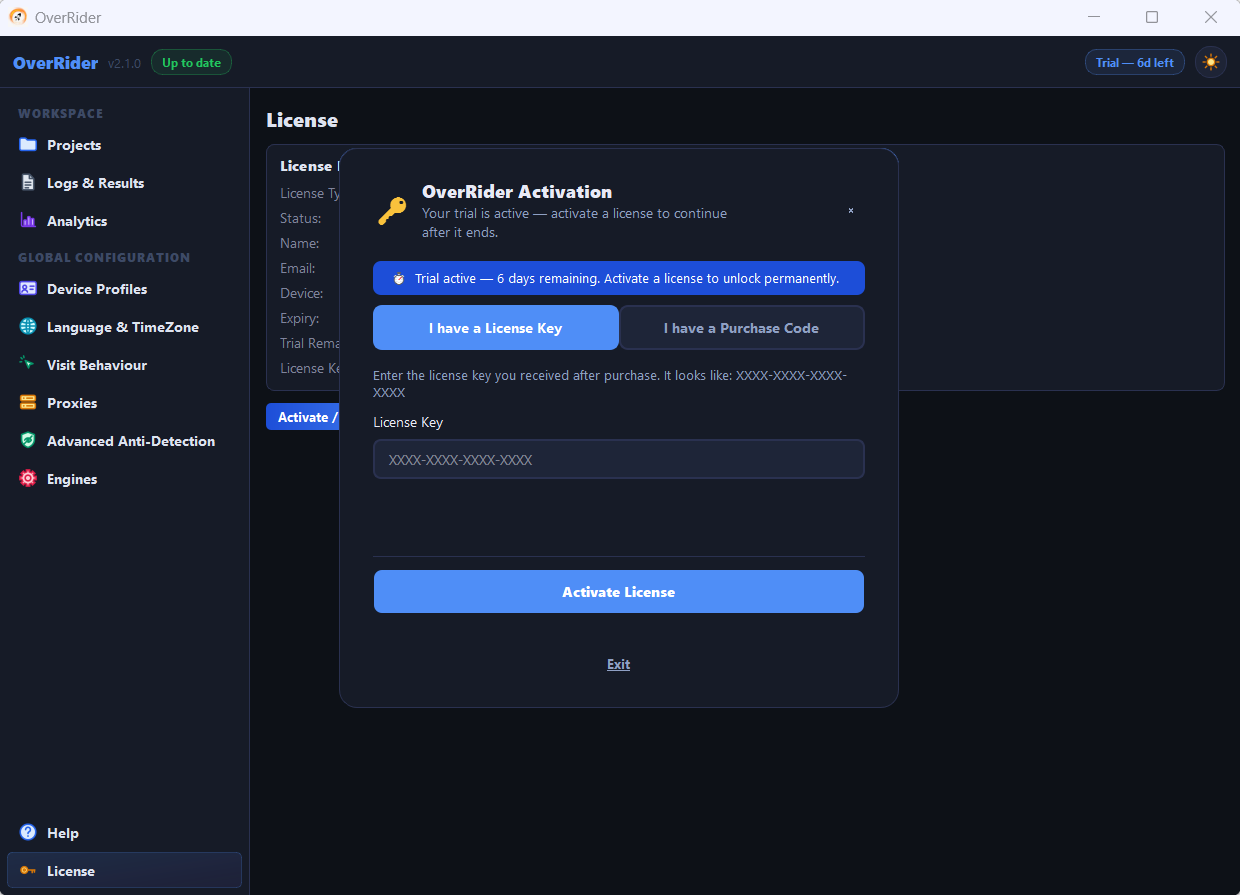
Task: Click the Language & TimeZone globe icon
Action: tap(28, 327)
